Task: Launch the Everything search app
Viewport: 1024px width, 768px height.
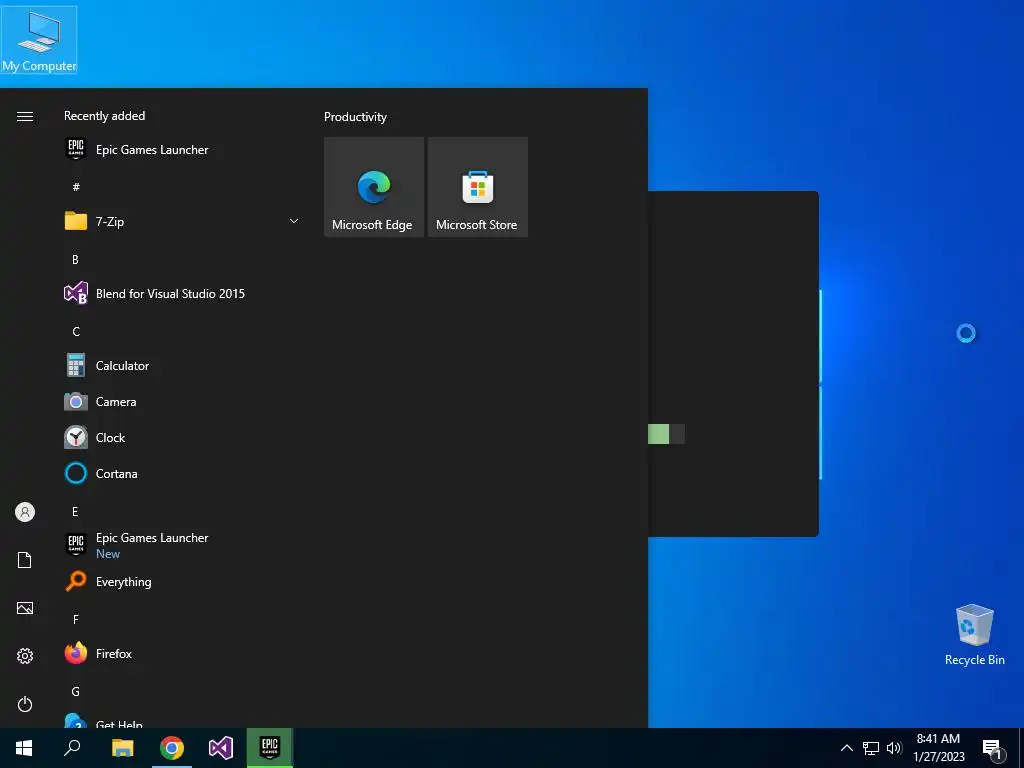Action: coord(182,581)
